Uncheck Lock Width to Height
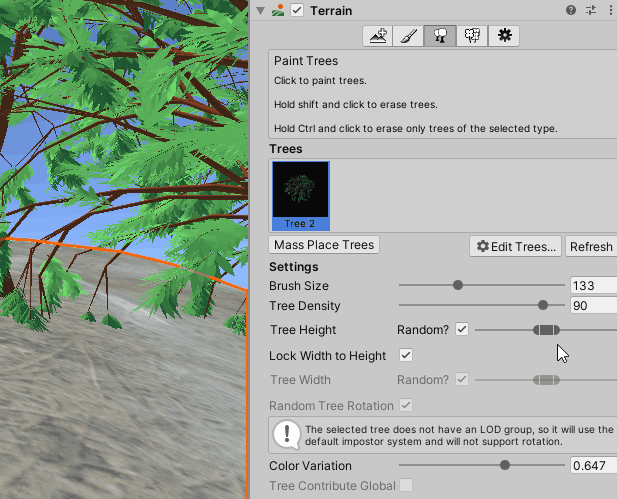The width and height of the screenshot is (617, 499). coord(406,355)
